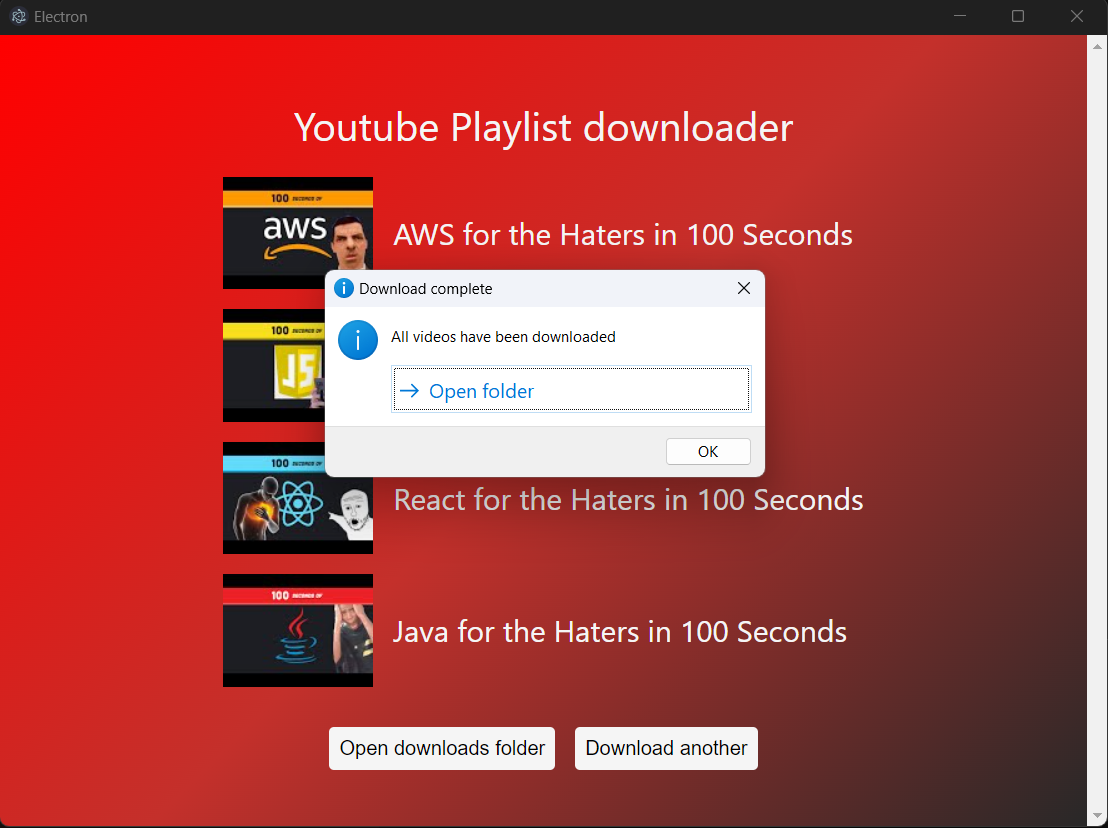Click the Java video thumbnail
The width and height of the screenshot is (1108, 828).
tap(297, 630)
